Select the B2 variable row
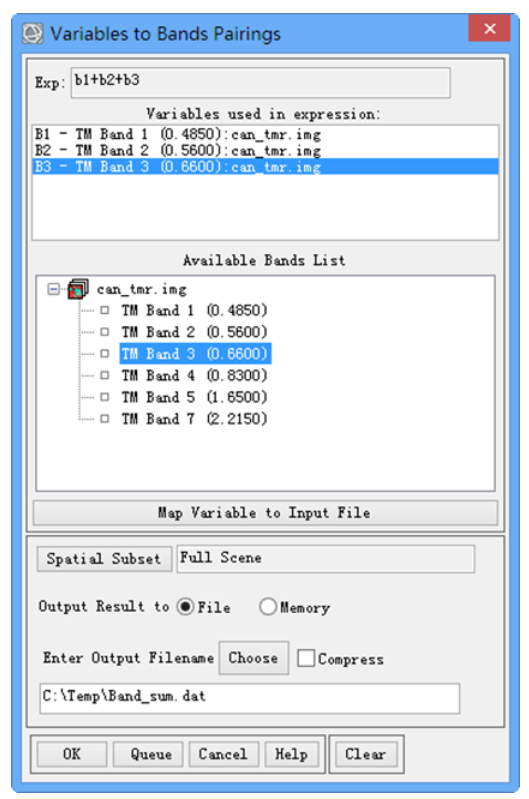Screen dimensions: 529x799 pos(266,151)
